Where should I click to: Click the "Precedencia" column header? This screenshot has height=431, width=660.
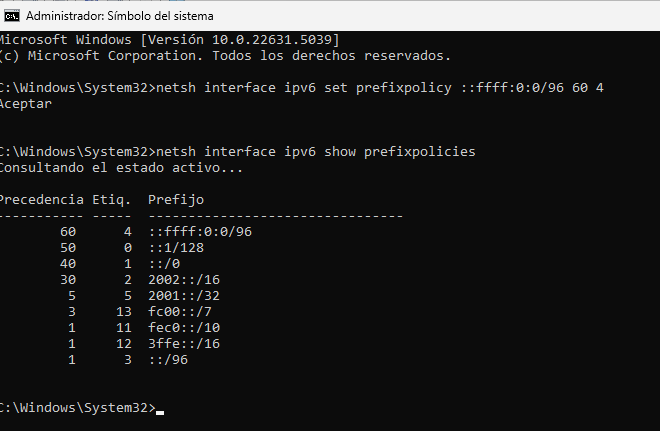click(x=40, y=199)
